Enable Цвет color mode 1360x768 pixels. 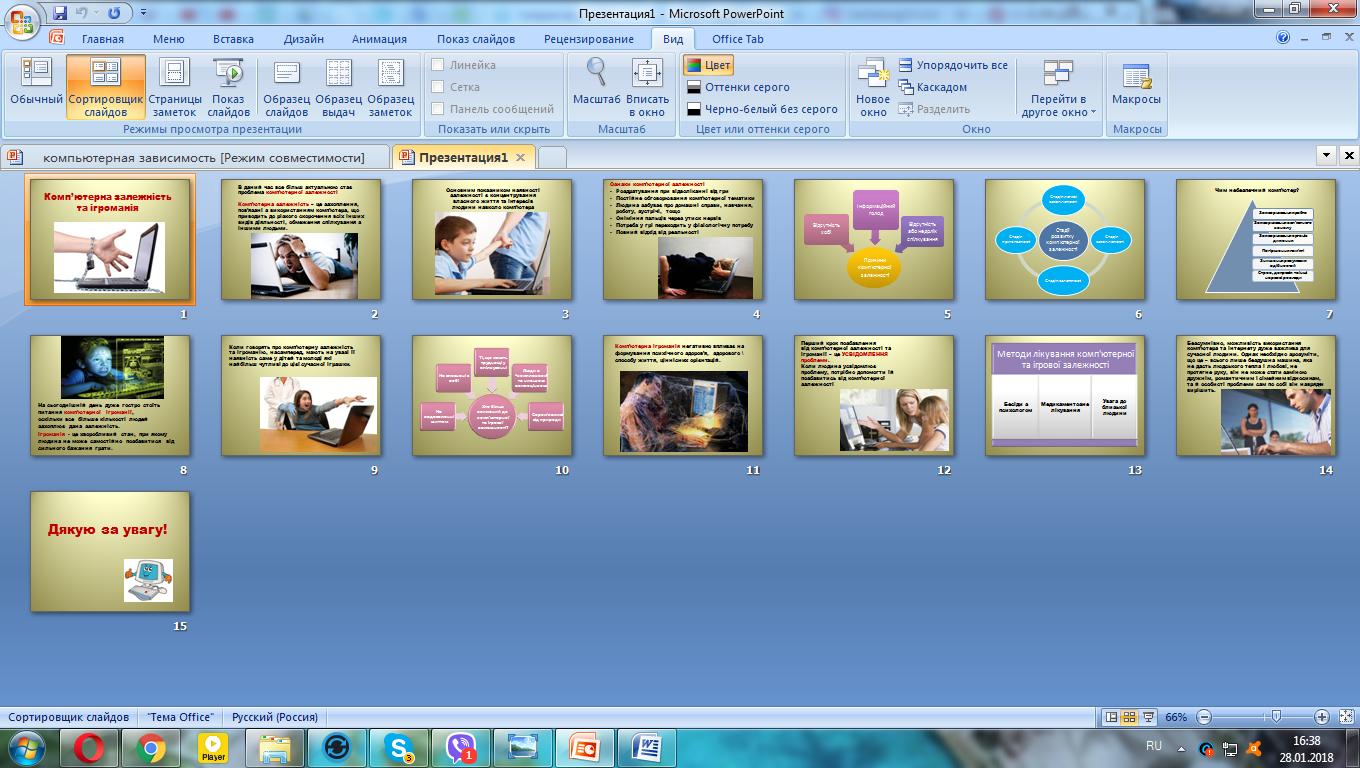[x=709, y=65]
